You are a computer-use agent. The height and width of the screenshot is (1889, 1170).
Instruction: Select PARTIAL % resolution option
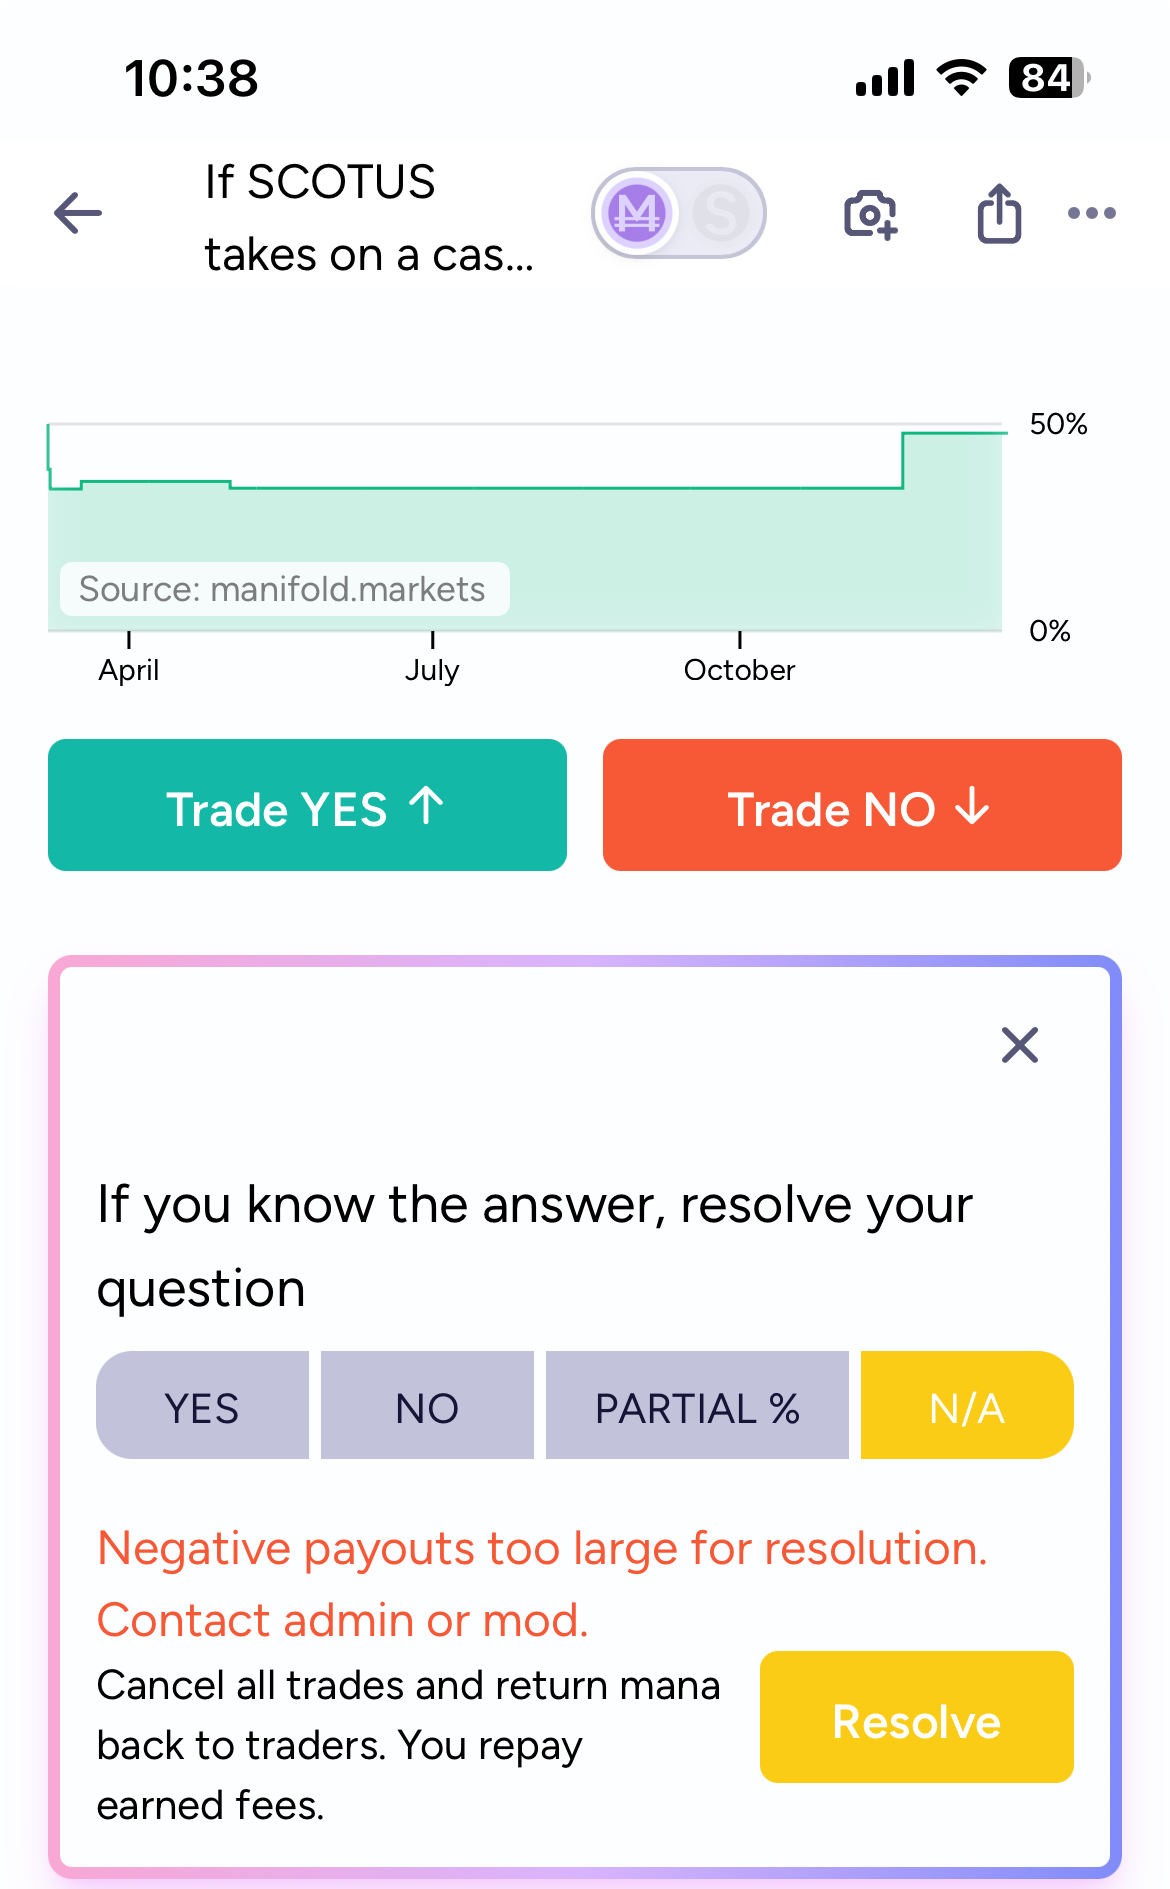[x=697, y=1405]
